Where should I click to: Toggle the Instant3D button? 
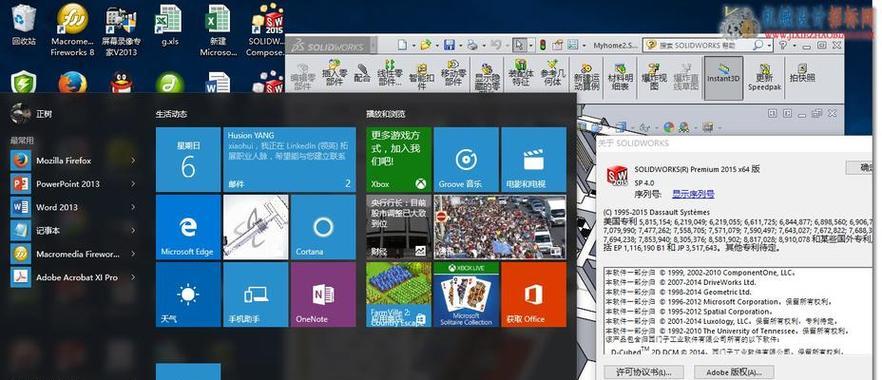pos(723,78)
